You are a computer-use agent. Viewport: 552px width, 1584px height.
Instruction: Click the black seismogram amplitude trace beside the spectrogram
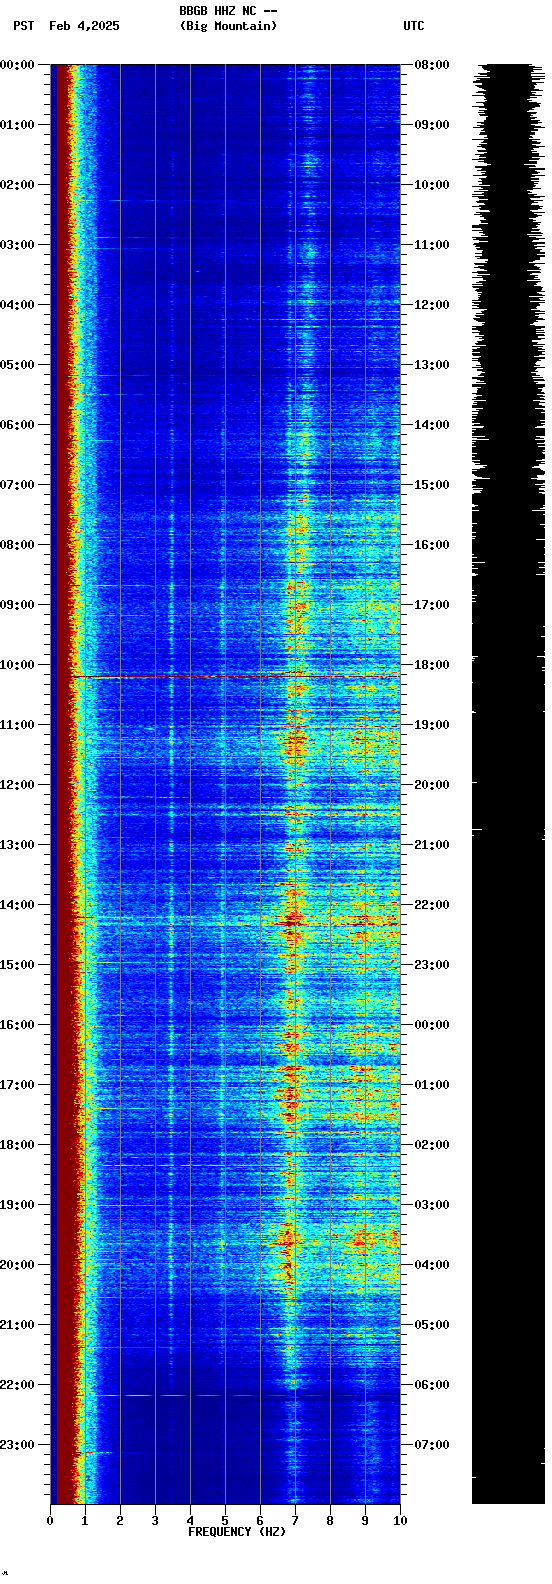[508, 784]
